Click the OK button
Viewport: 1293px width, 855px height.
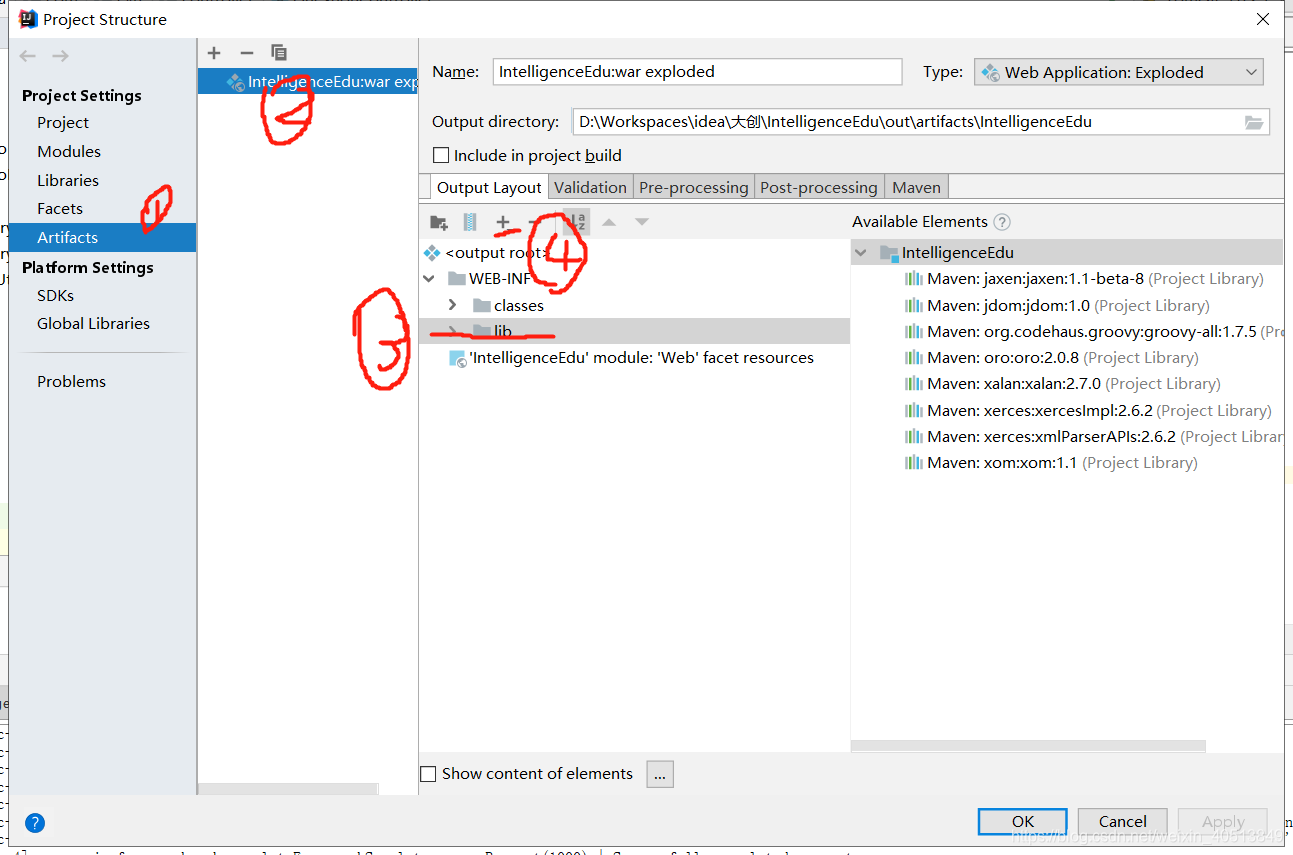click(1023, 822)
